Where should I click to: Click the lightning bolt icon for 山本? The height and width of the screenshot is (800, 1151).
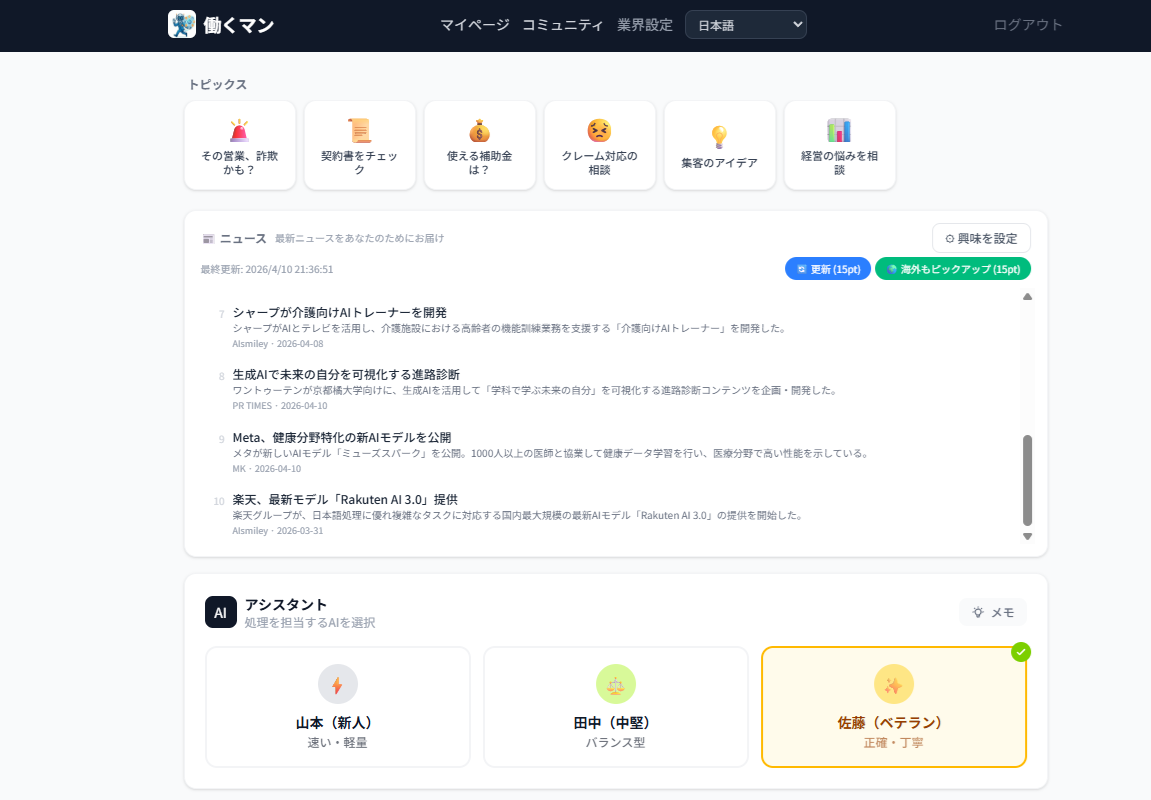(x=338, y=685)
